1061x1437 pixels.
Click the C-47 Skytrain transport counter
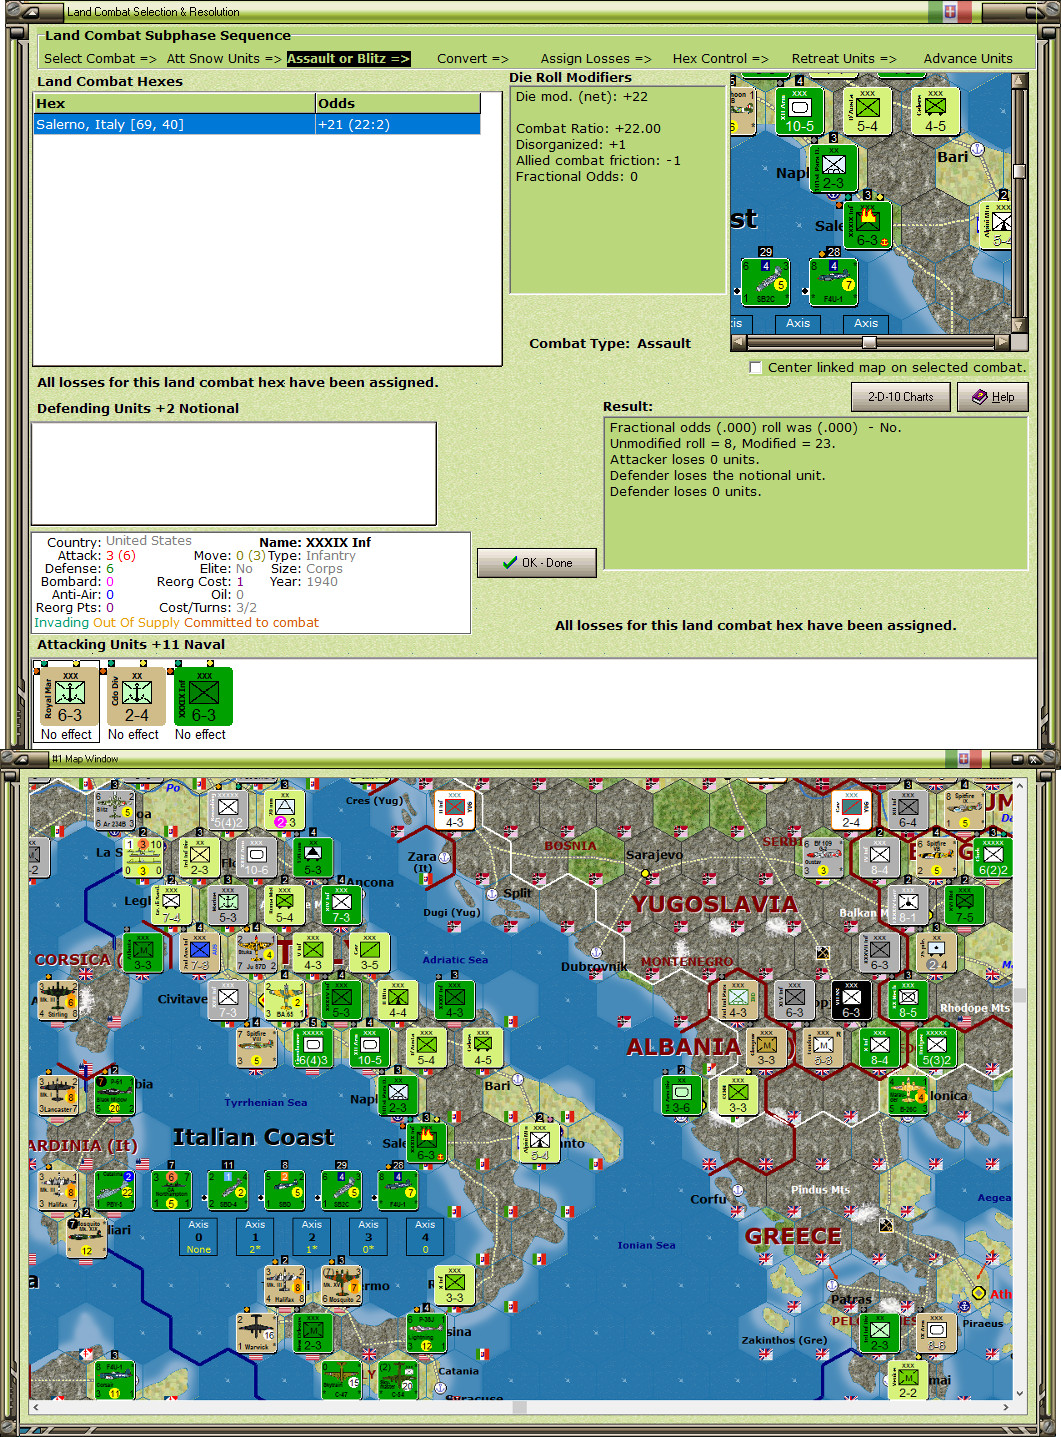pyautogui.click(x=341, y=1380)
